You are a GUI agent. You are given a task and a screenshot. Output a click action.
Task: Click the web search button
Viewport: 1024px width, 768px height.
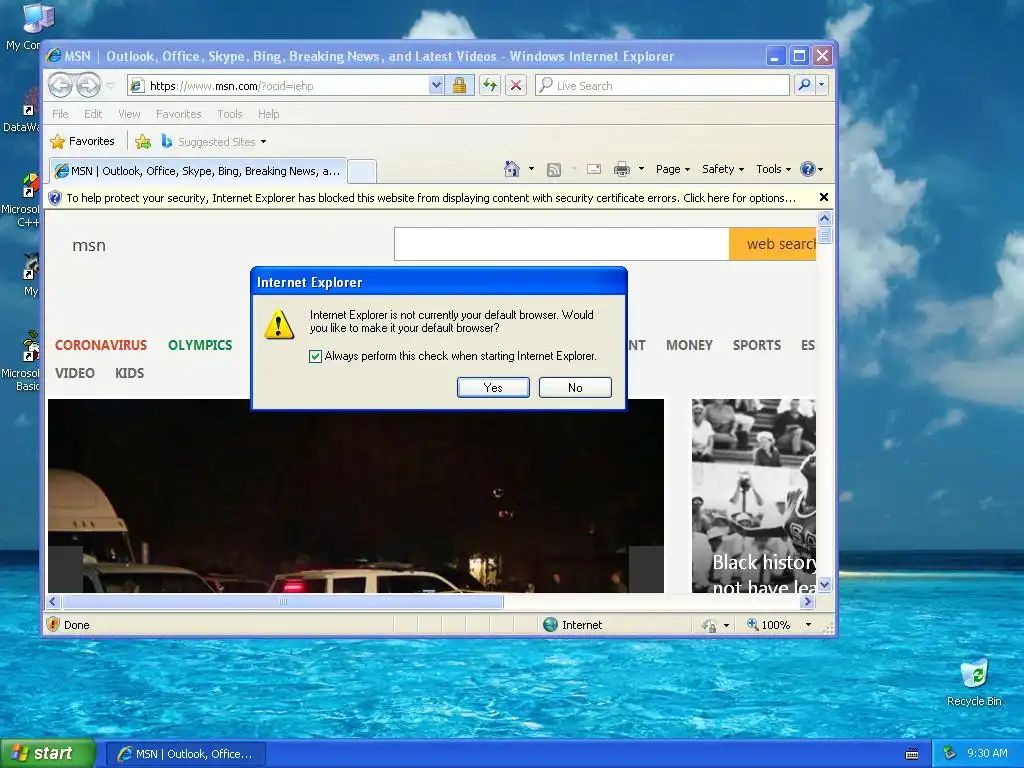(773, 244)
